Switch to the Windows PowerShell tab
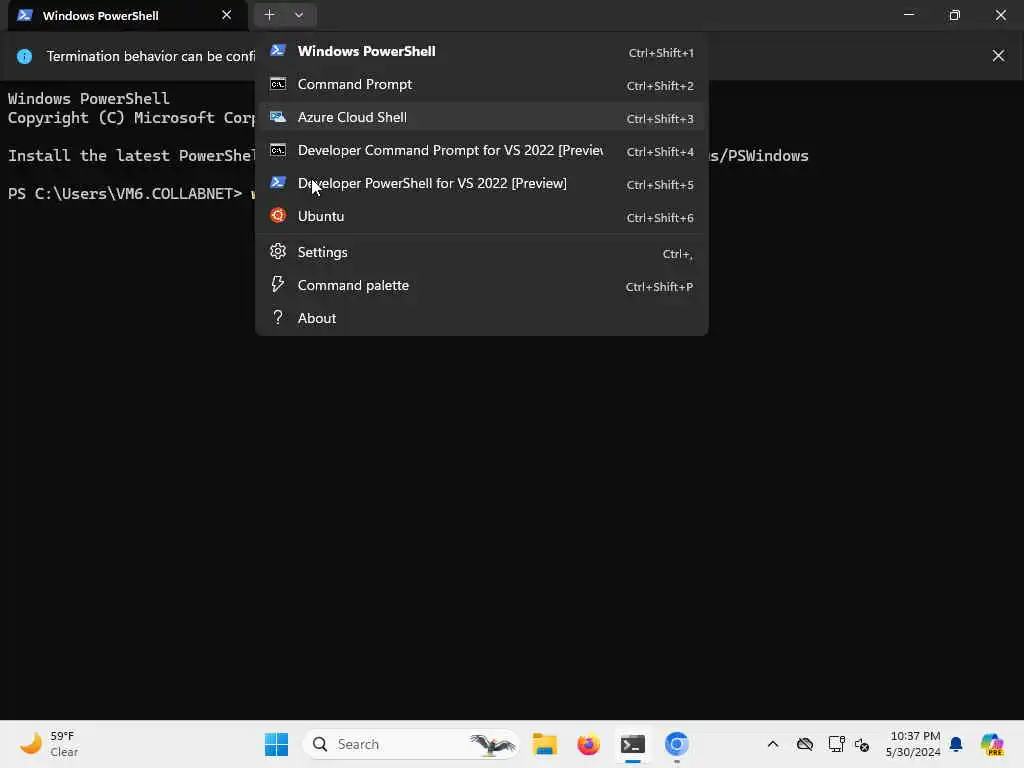The height and width of the screenshot is (768, 1024). coord(127,16)
